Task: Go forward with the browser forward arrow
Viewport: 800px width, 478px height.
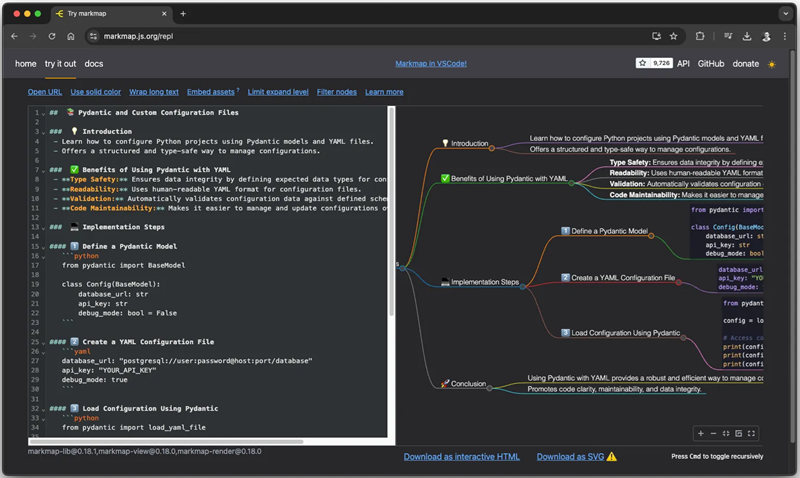Action: click(x=33, y=36)
